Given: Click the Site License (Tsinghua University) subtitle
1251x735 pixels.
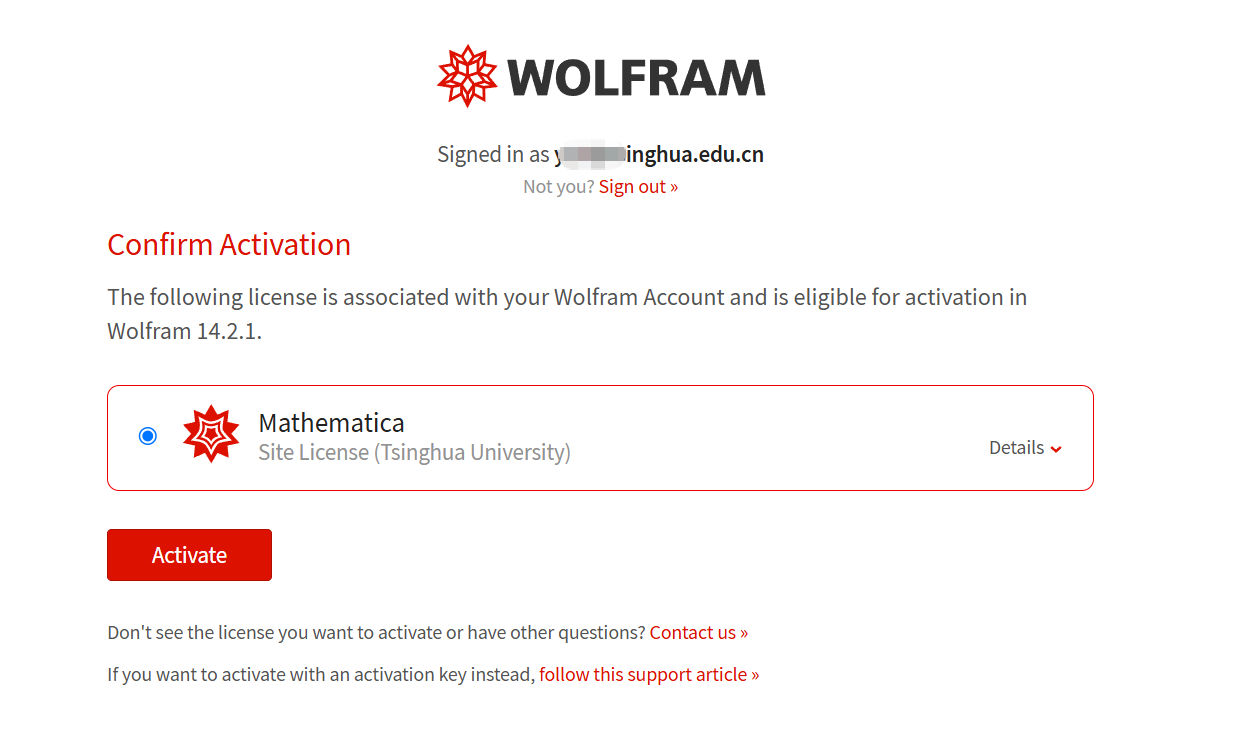Looking at the screenshot, I should coord(414,453).
